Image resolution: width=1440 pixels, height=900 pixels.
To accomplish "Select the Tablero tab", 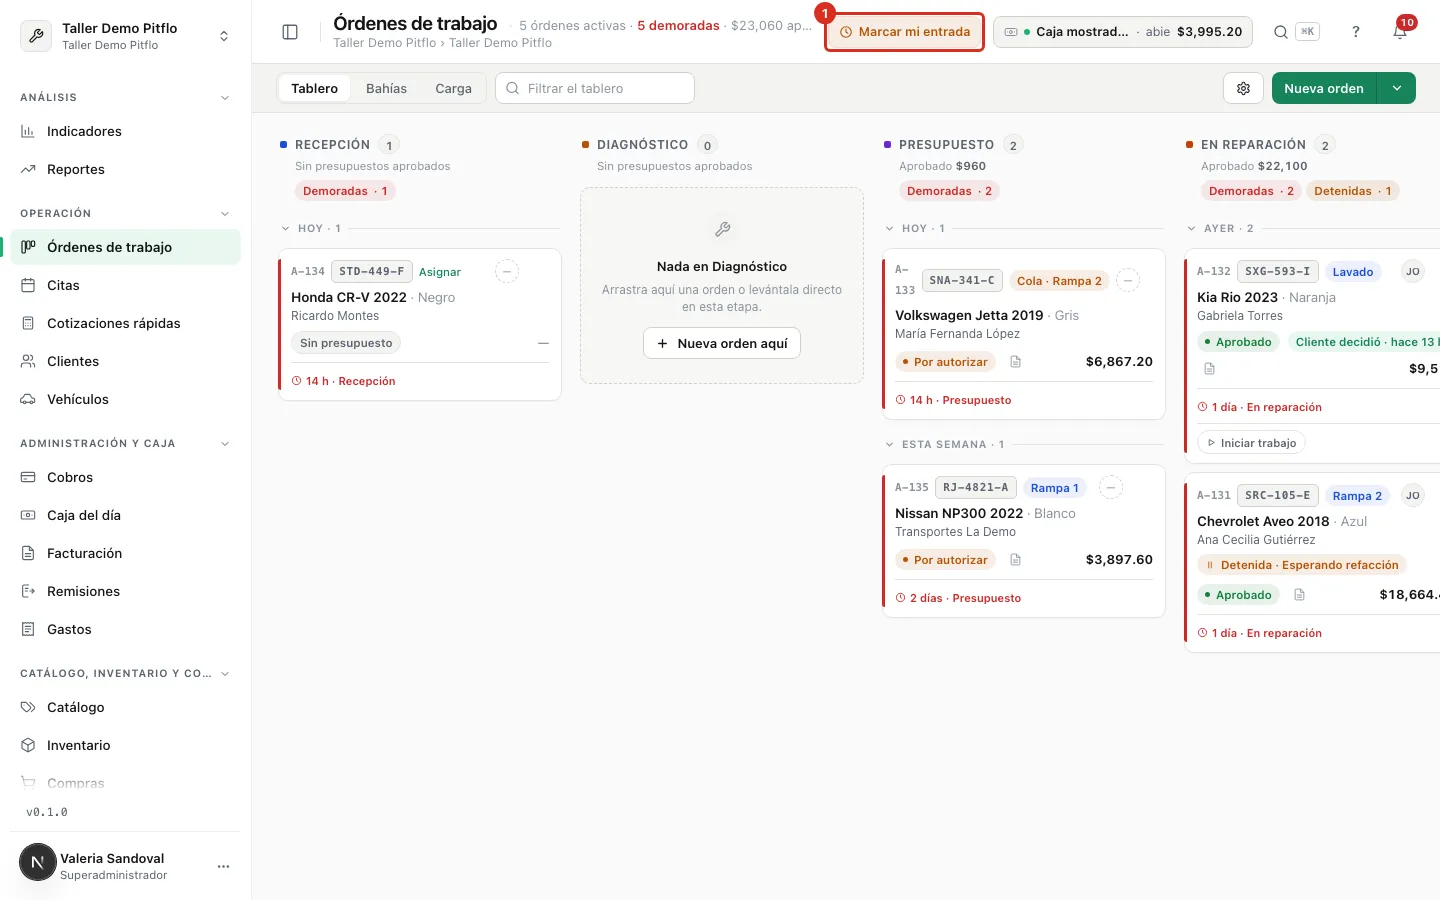I will pos(314,88).
